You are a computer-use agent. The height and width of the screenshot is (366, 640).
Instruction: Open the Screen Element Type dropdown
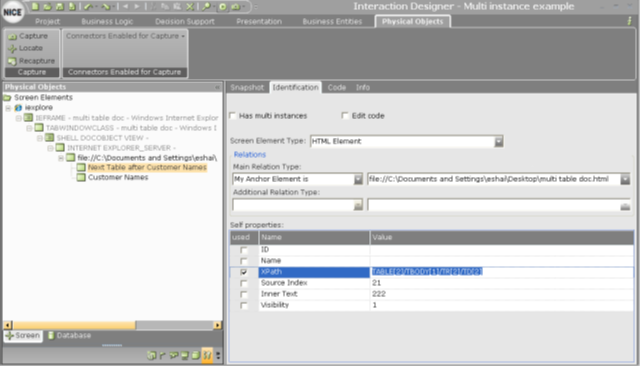coord(498,142)
